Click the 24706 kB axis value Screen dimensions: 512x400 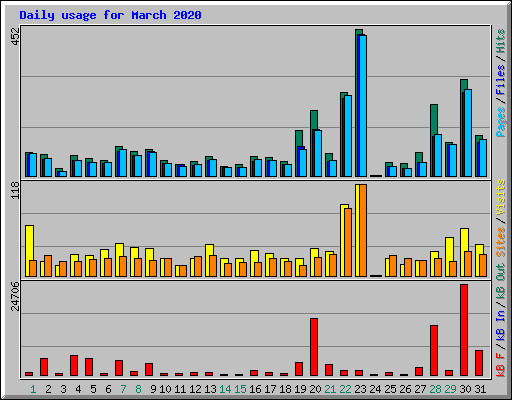(x=15, y=297)
